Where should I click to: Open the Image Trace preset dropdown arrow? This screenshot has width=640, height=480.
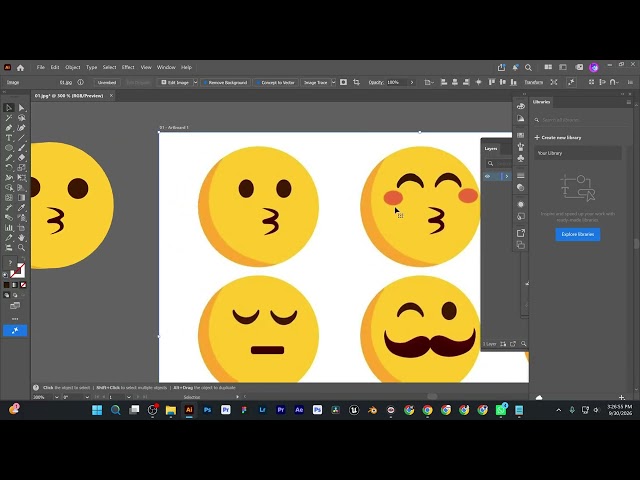coord(333,82)
